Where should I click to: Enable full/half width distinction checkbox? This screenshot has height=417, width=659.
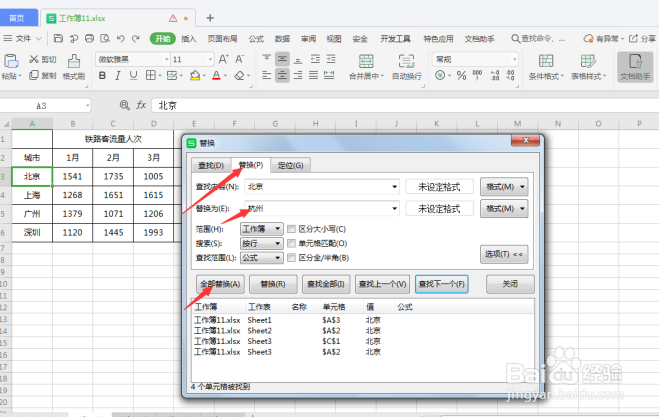tap(291, 258)
